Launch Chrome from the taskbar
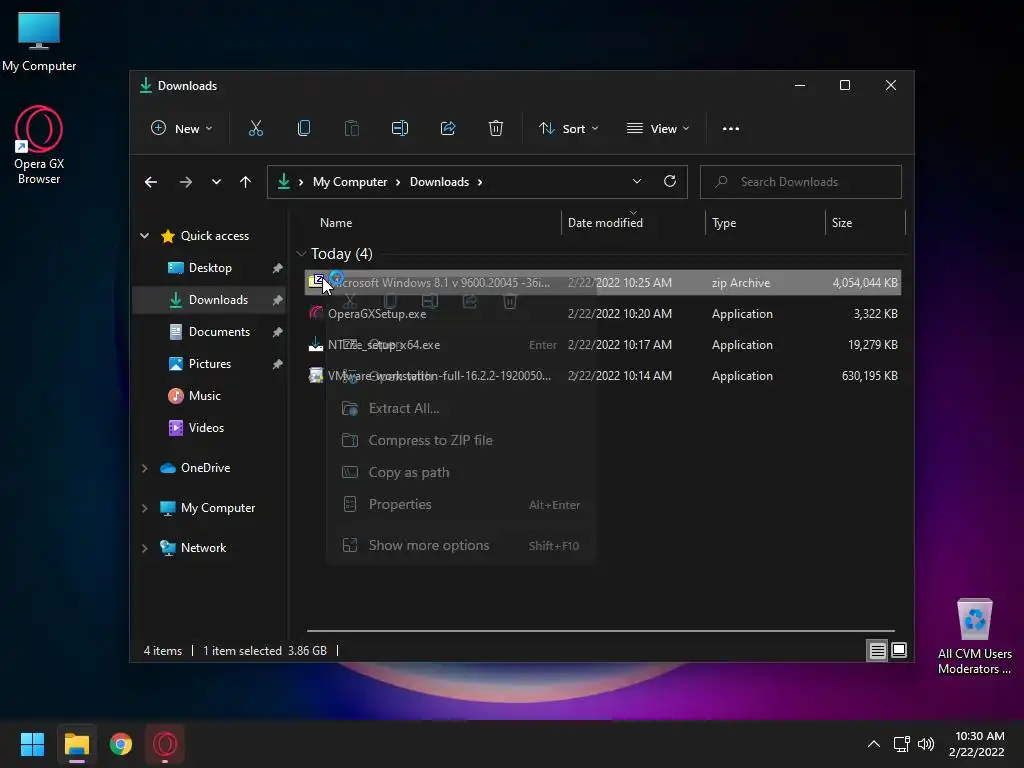Image resolution: width=1024 pixels, height=768 pixels. [121, 744]
